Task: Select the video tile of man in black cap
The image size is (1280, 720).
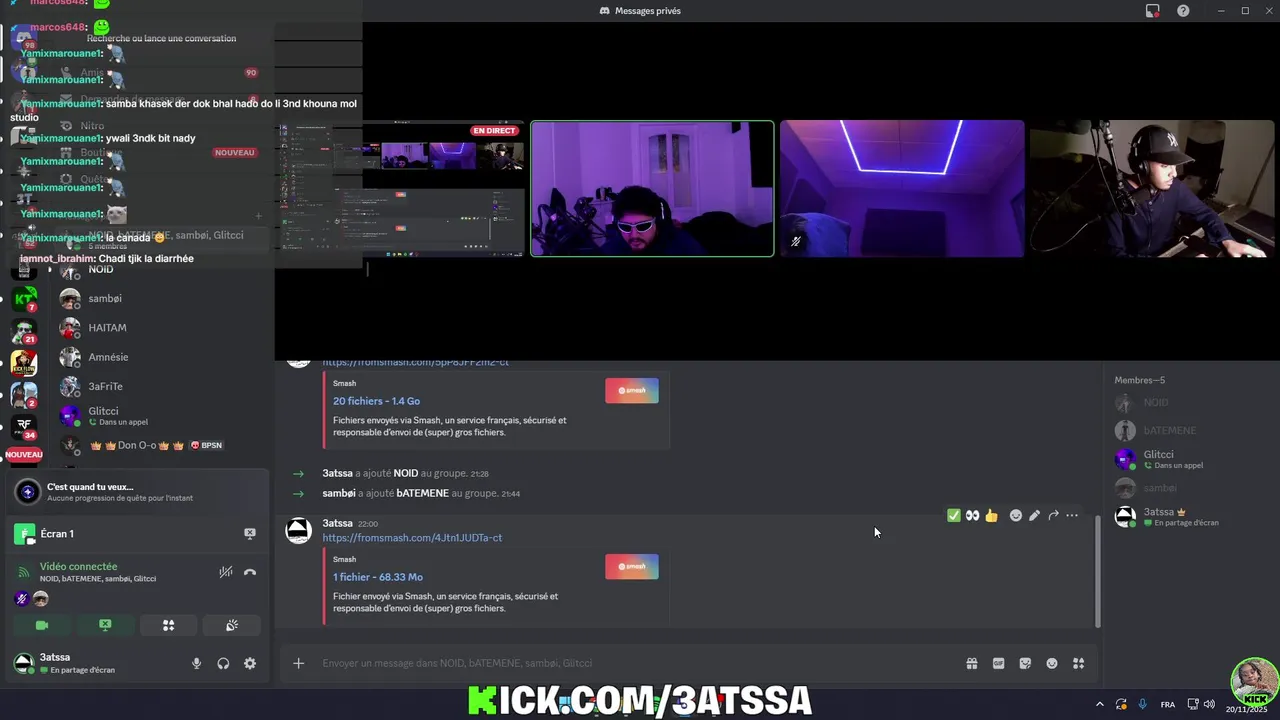Action: [1152, 189]
